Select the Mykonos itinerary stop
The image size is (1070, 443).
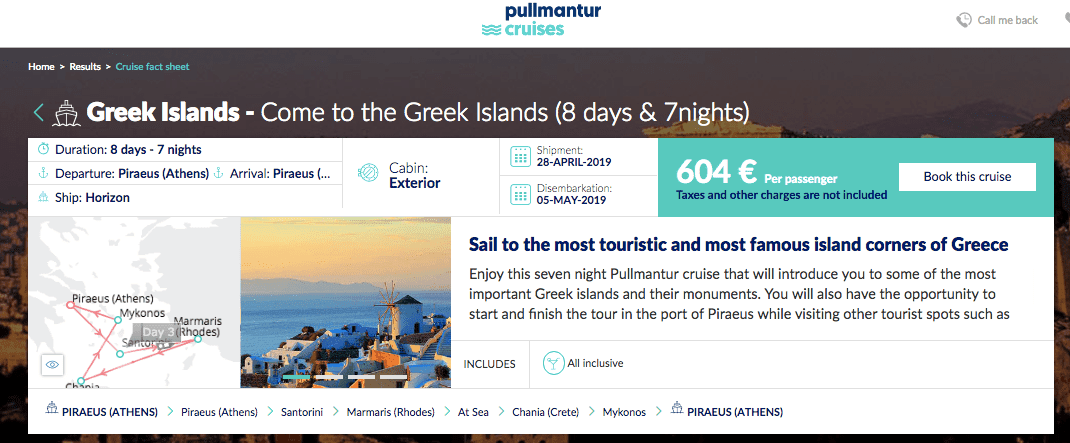(x=624, y=412)
